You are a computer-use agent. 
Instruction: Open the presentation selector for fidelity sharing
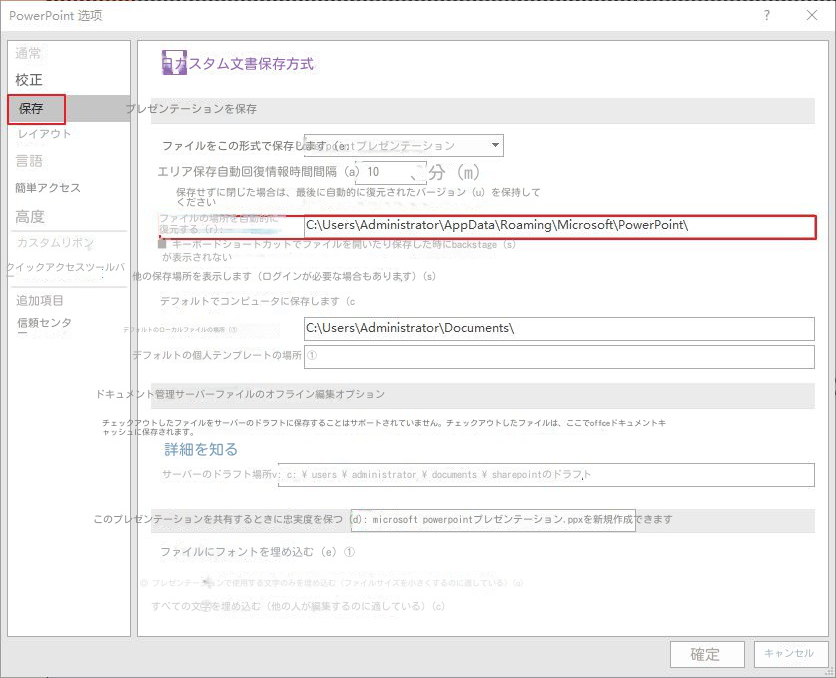click(x=493, y=520)
